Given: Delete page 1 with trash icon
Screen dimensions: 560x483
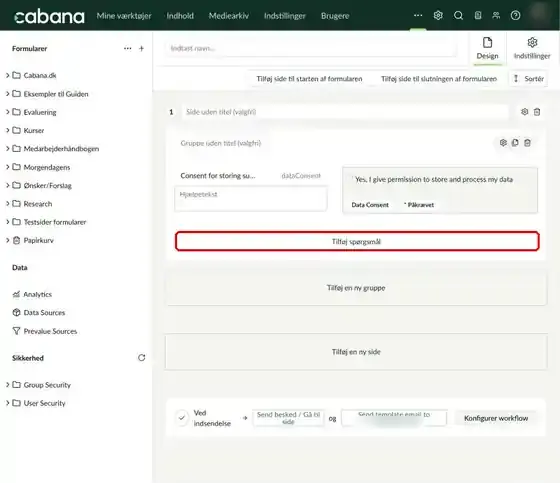Looking at the screenshot, I should pos(537,112).
